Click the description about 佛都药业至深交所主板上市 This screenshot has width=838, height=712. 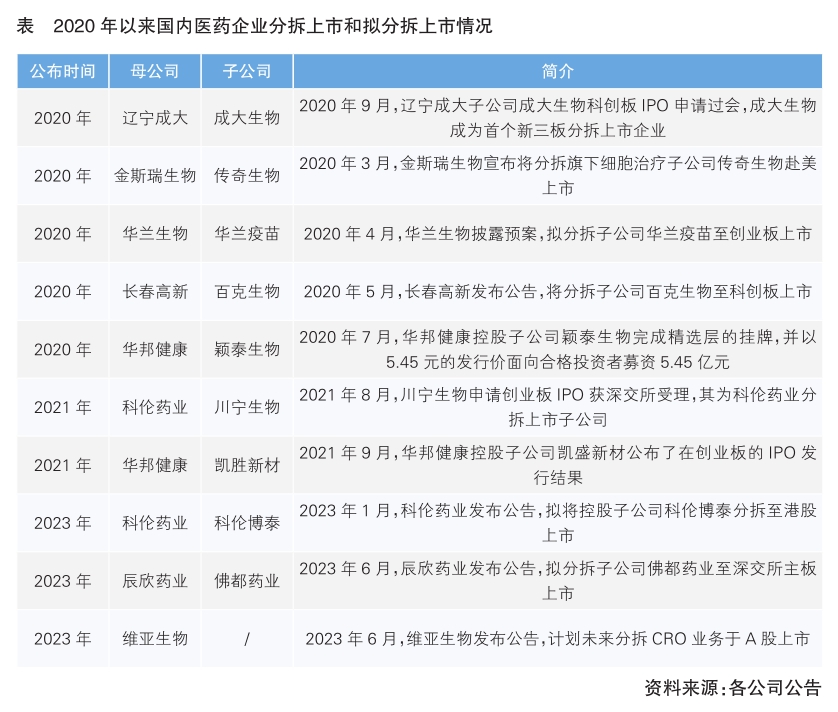tap(557, 581)
